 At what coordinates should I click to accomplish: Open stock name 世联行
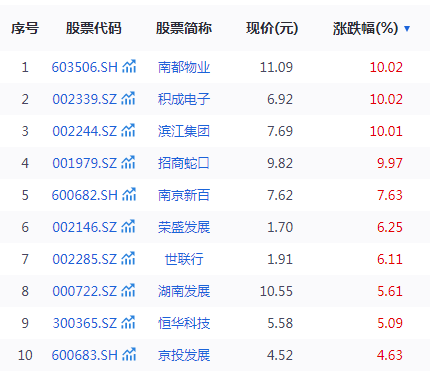[x=184, y=259]
